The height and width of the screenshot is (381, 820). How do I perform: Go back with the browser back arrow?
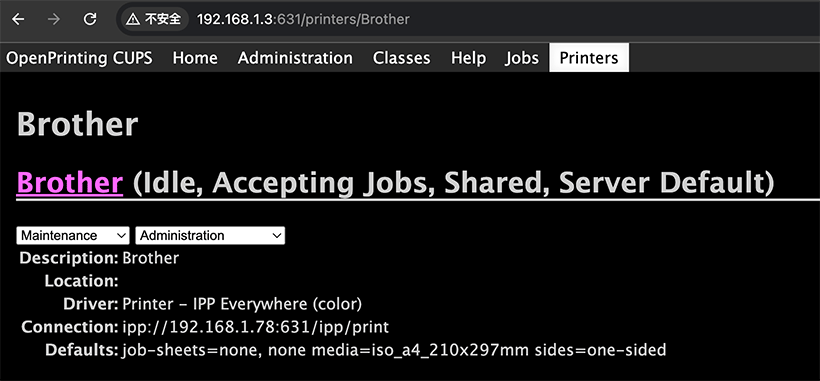point(18,19)
